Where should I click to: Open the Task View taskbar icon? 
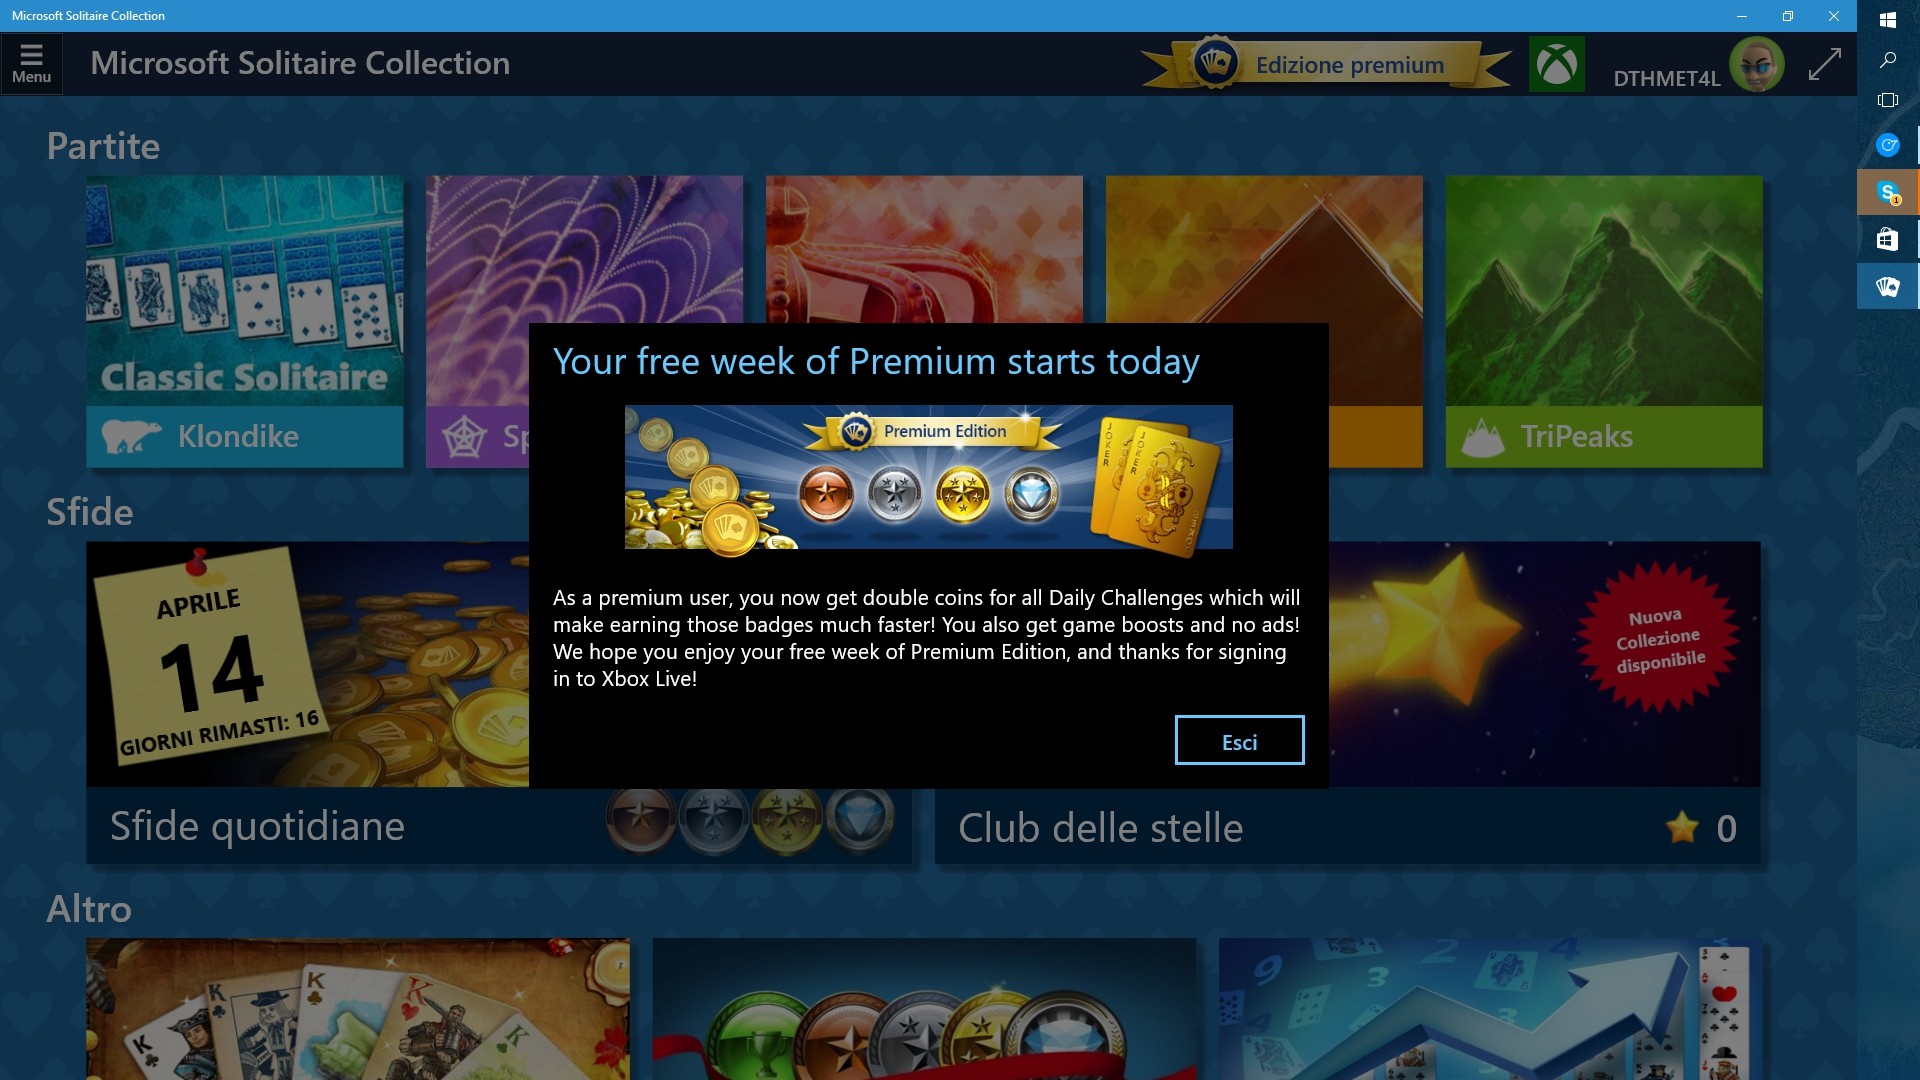tap(1888, 100)
